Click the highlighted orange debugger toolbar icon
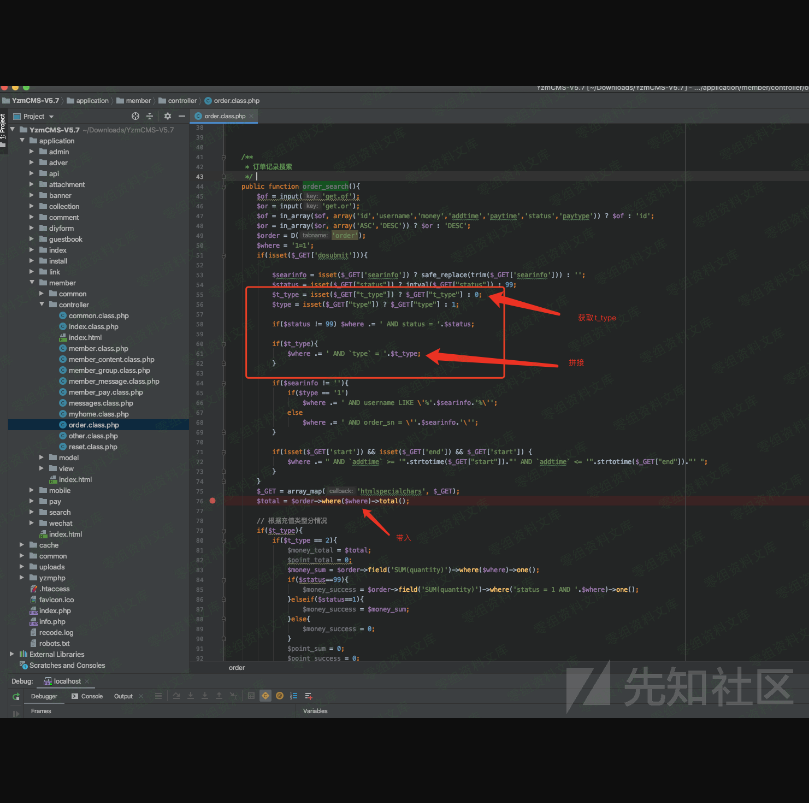The width and height of the screenshot is (809, 803). pos(265,696)
